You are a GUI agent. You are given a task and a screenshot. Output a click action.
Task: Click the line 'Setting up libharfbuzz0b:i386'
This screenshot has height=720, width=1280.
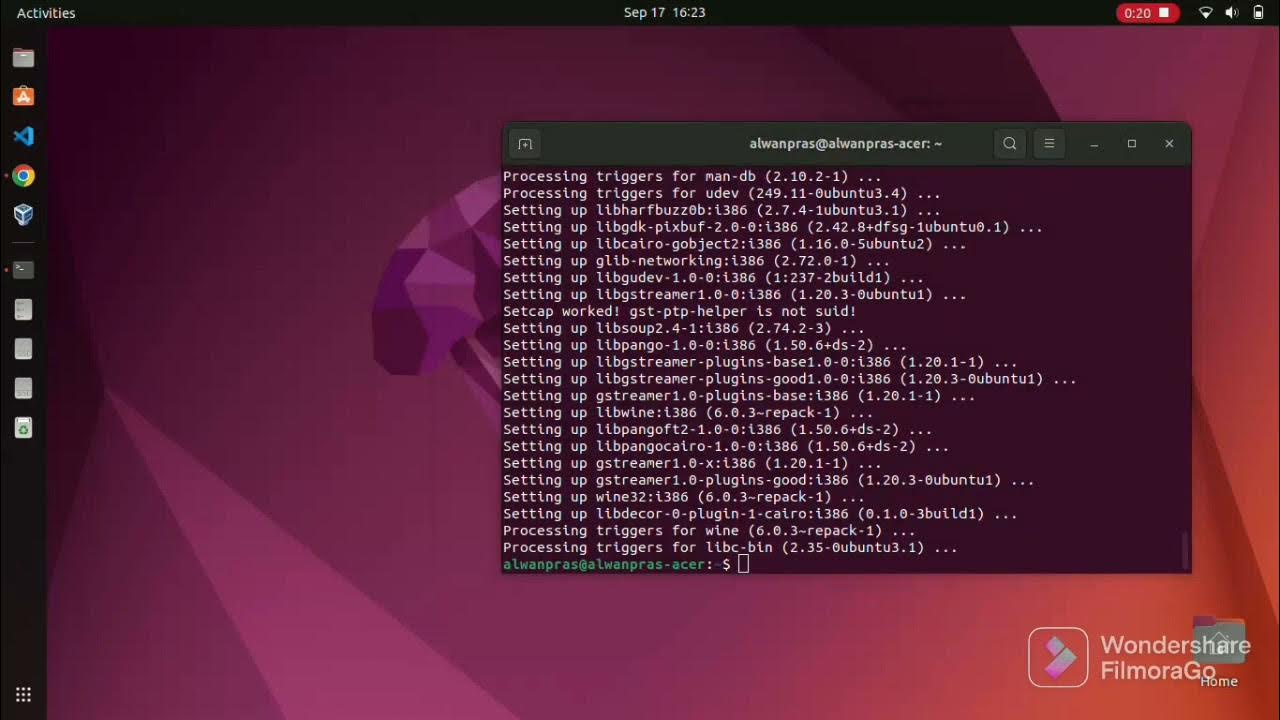click(722, 211)
